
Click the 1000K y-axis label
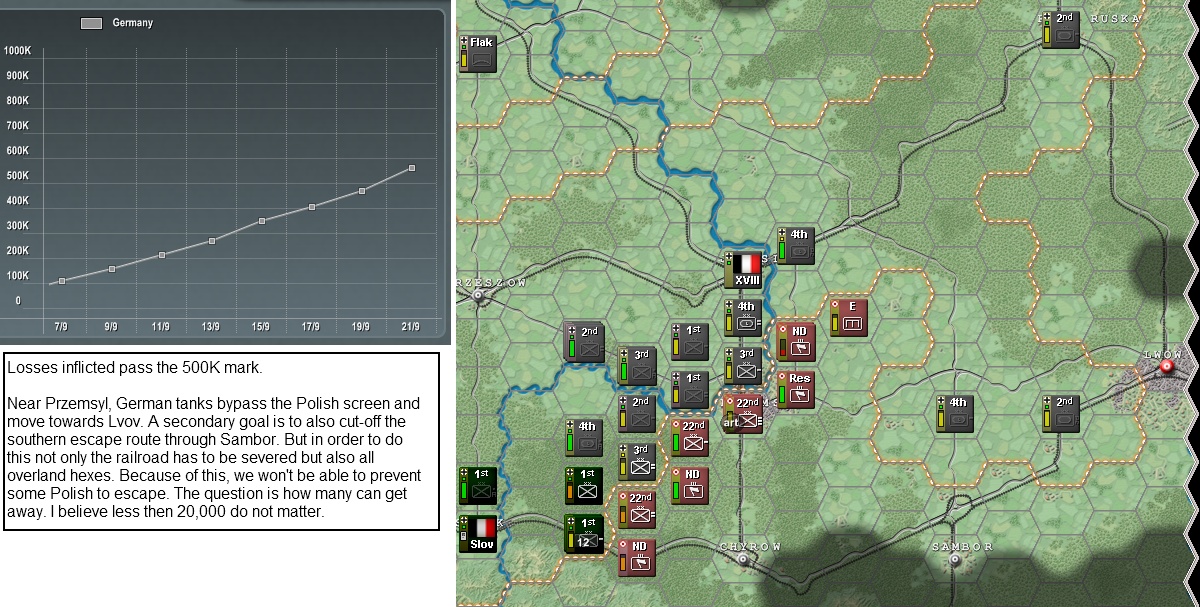coord(17,50)
